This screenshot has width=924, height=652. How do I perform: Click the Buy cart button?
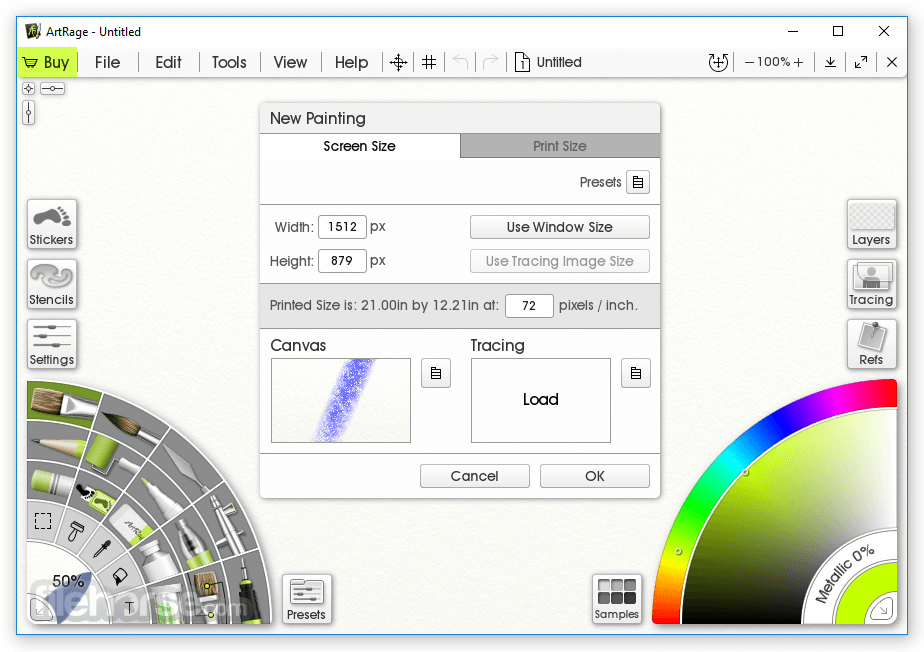(x=47, y=62)
